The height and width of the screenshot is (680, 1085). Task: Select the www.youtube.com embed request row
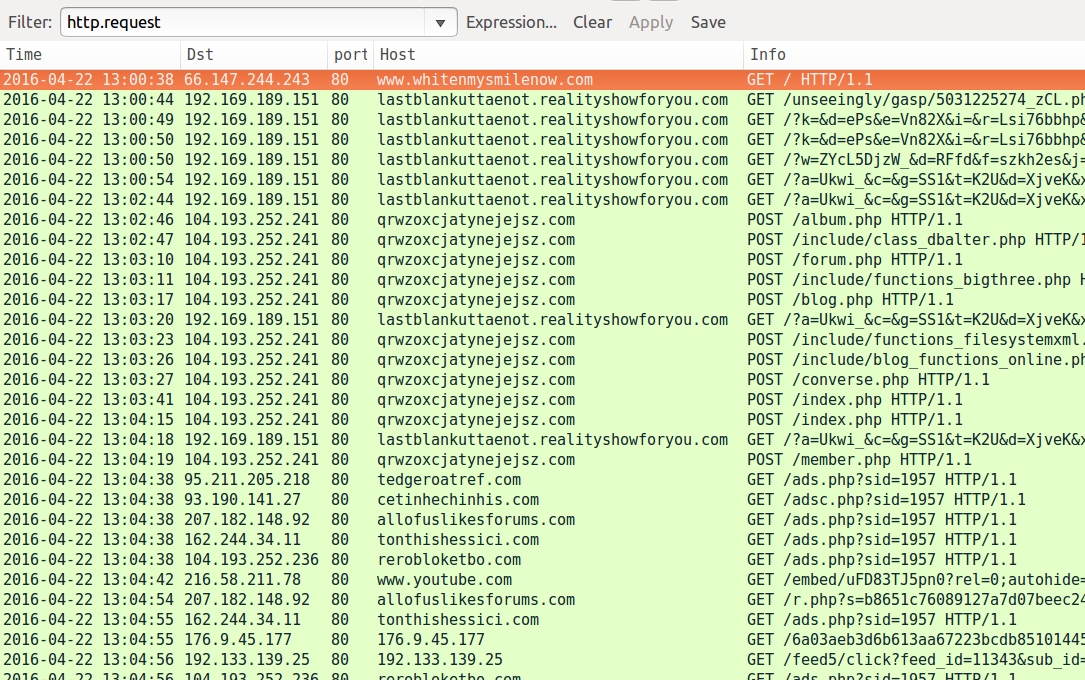(x=444, y=580)
